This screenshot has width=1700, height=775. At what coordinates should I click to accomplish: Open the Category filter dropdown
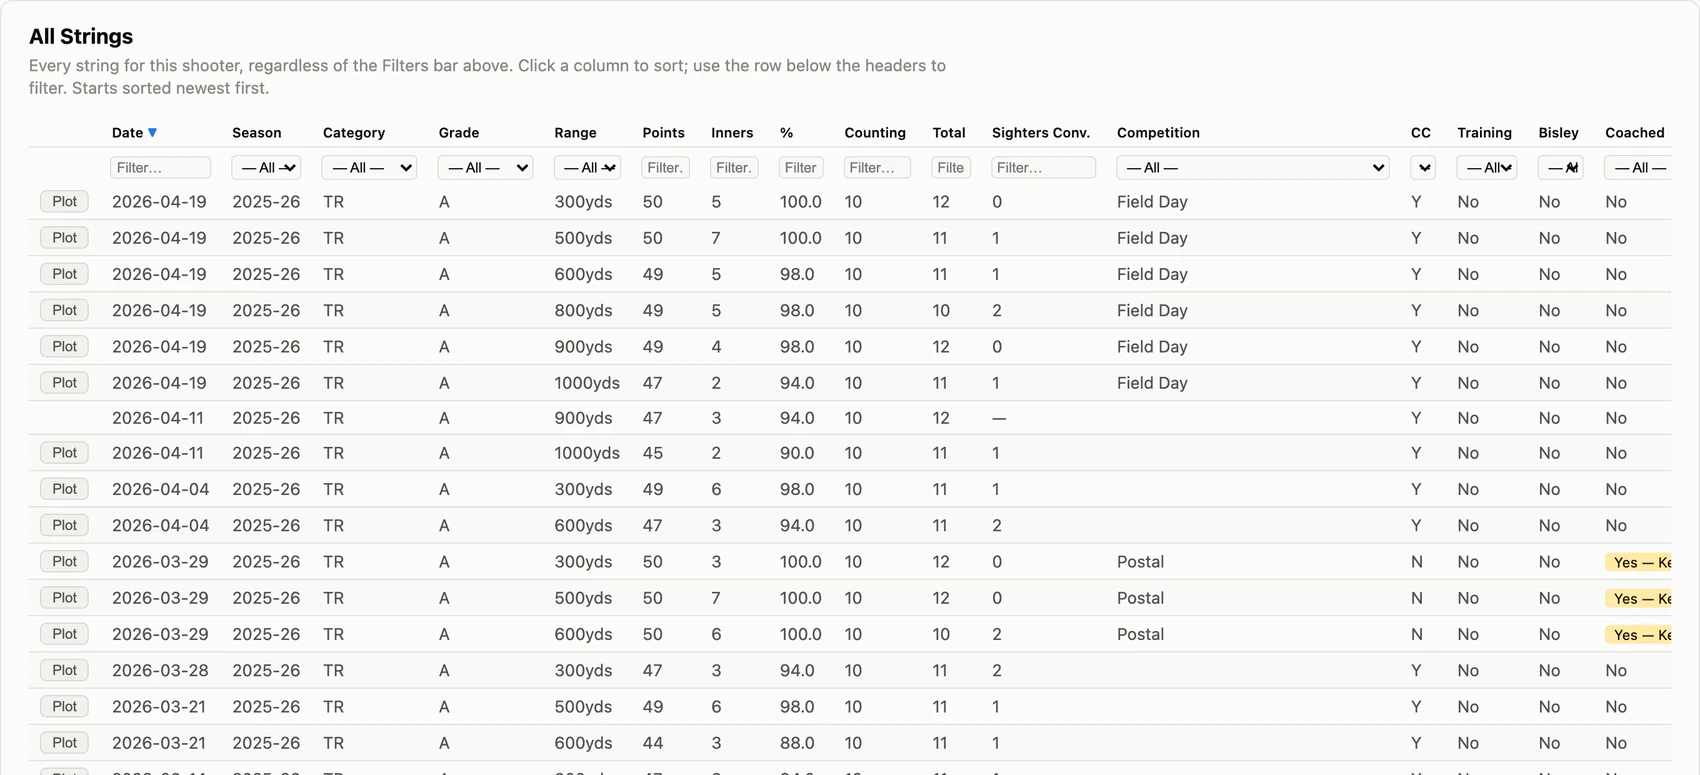click(x=369, y=168)
